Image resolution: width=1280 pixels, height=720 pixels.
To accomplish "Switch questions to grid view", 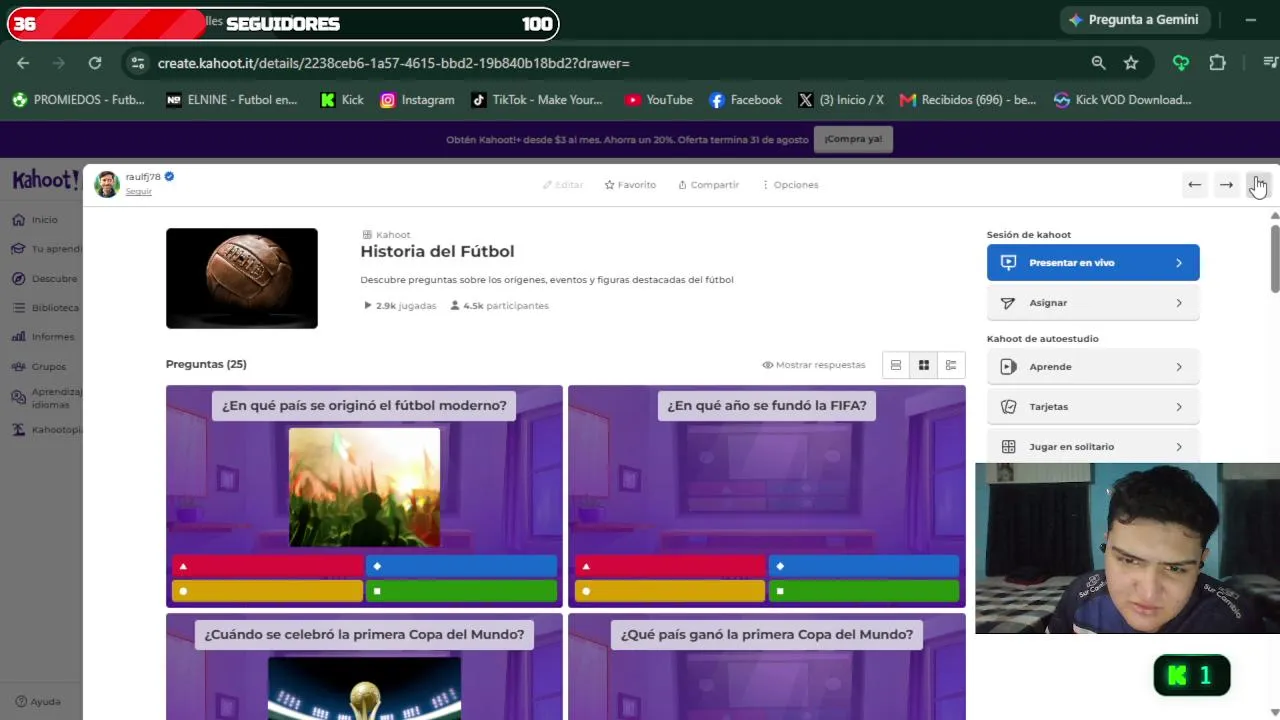I will (x=924, y=365).
